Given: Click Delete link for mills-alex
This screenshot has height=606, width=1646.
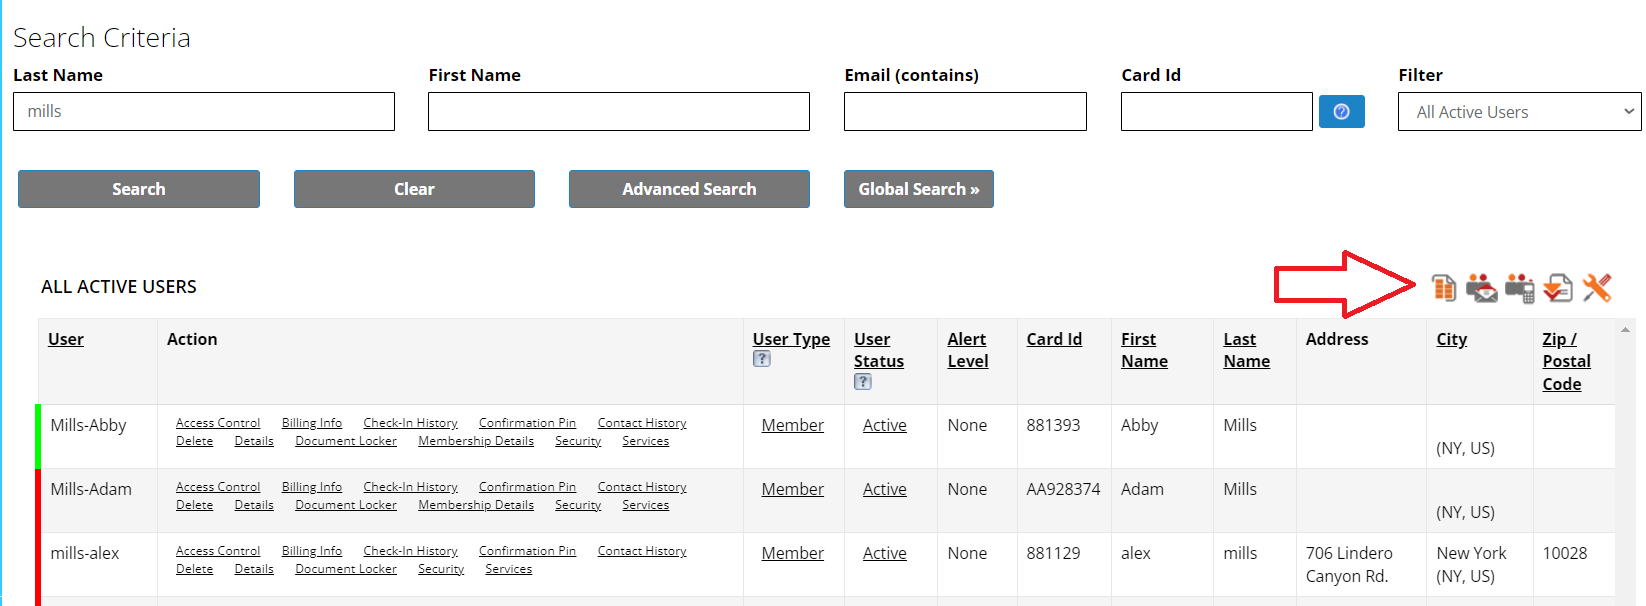Looking at the screenshot, I should [x=195, y=569].
